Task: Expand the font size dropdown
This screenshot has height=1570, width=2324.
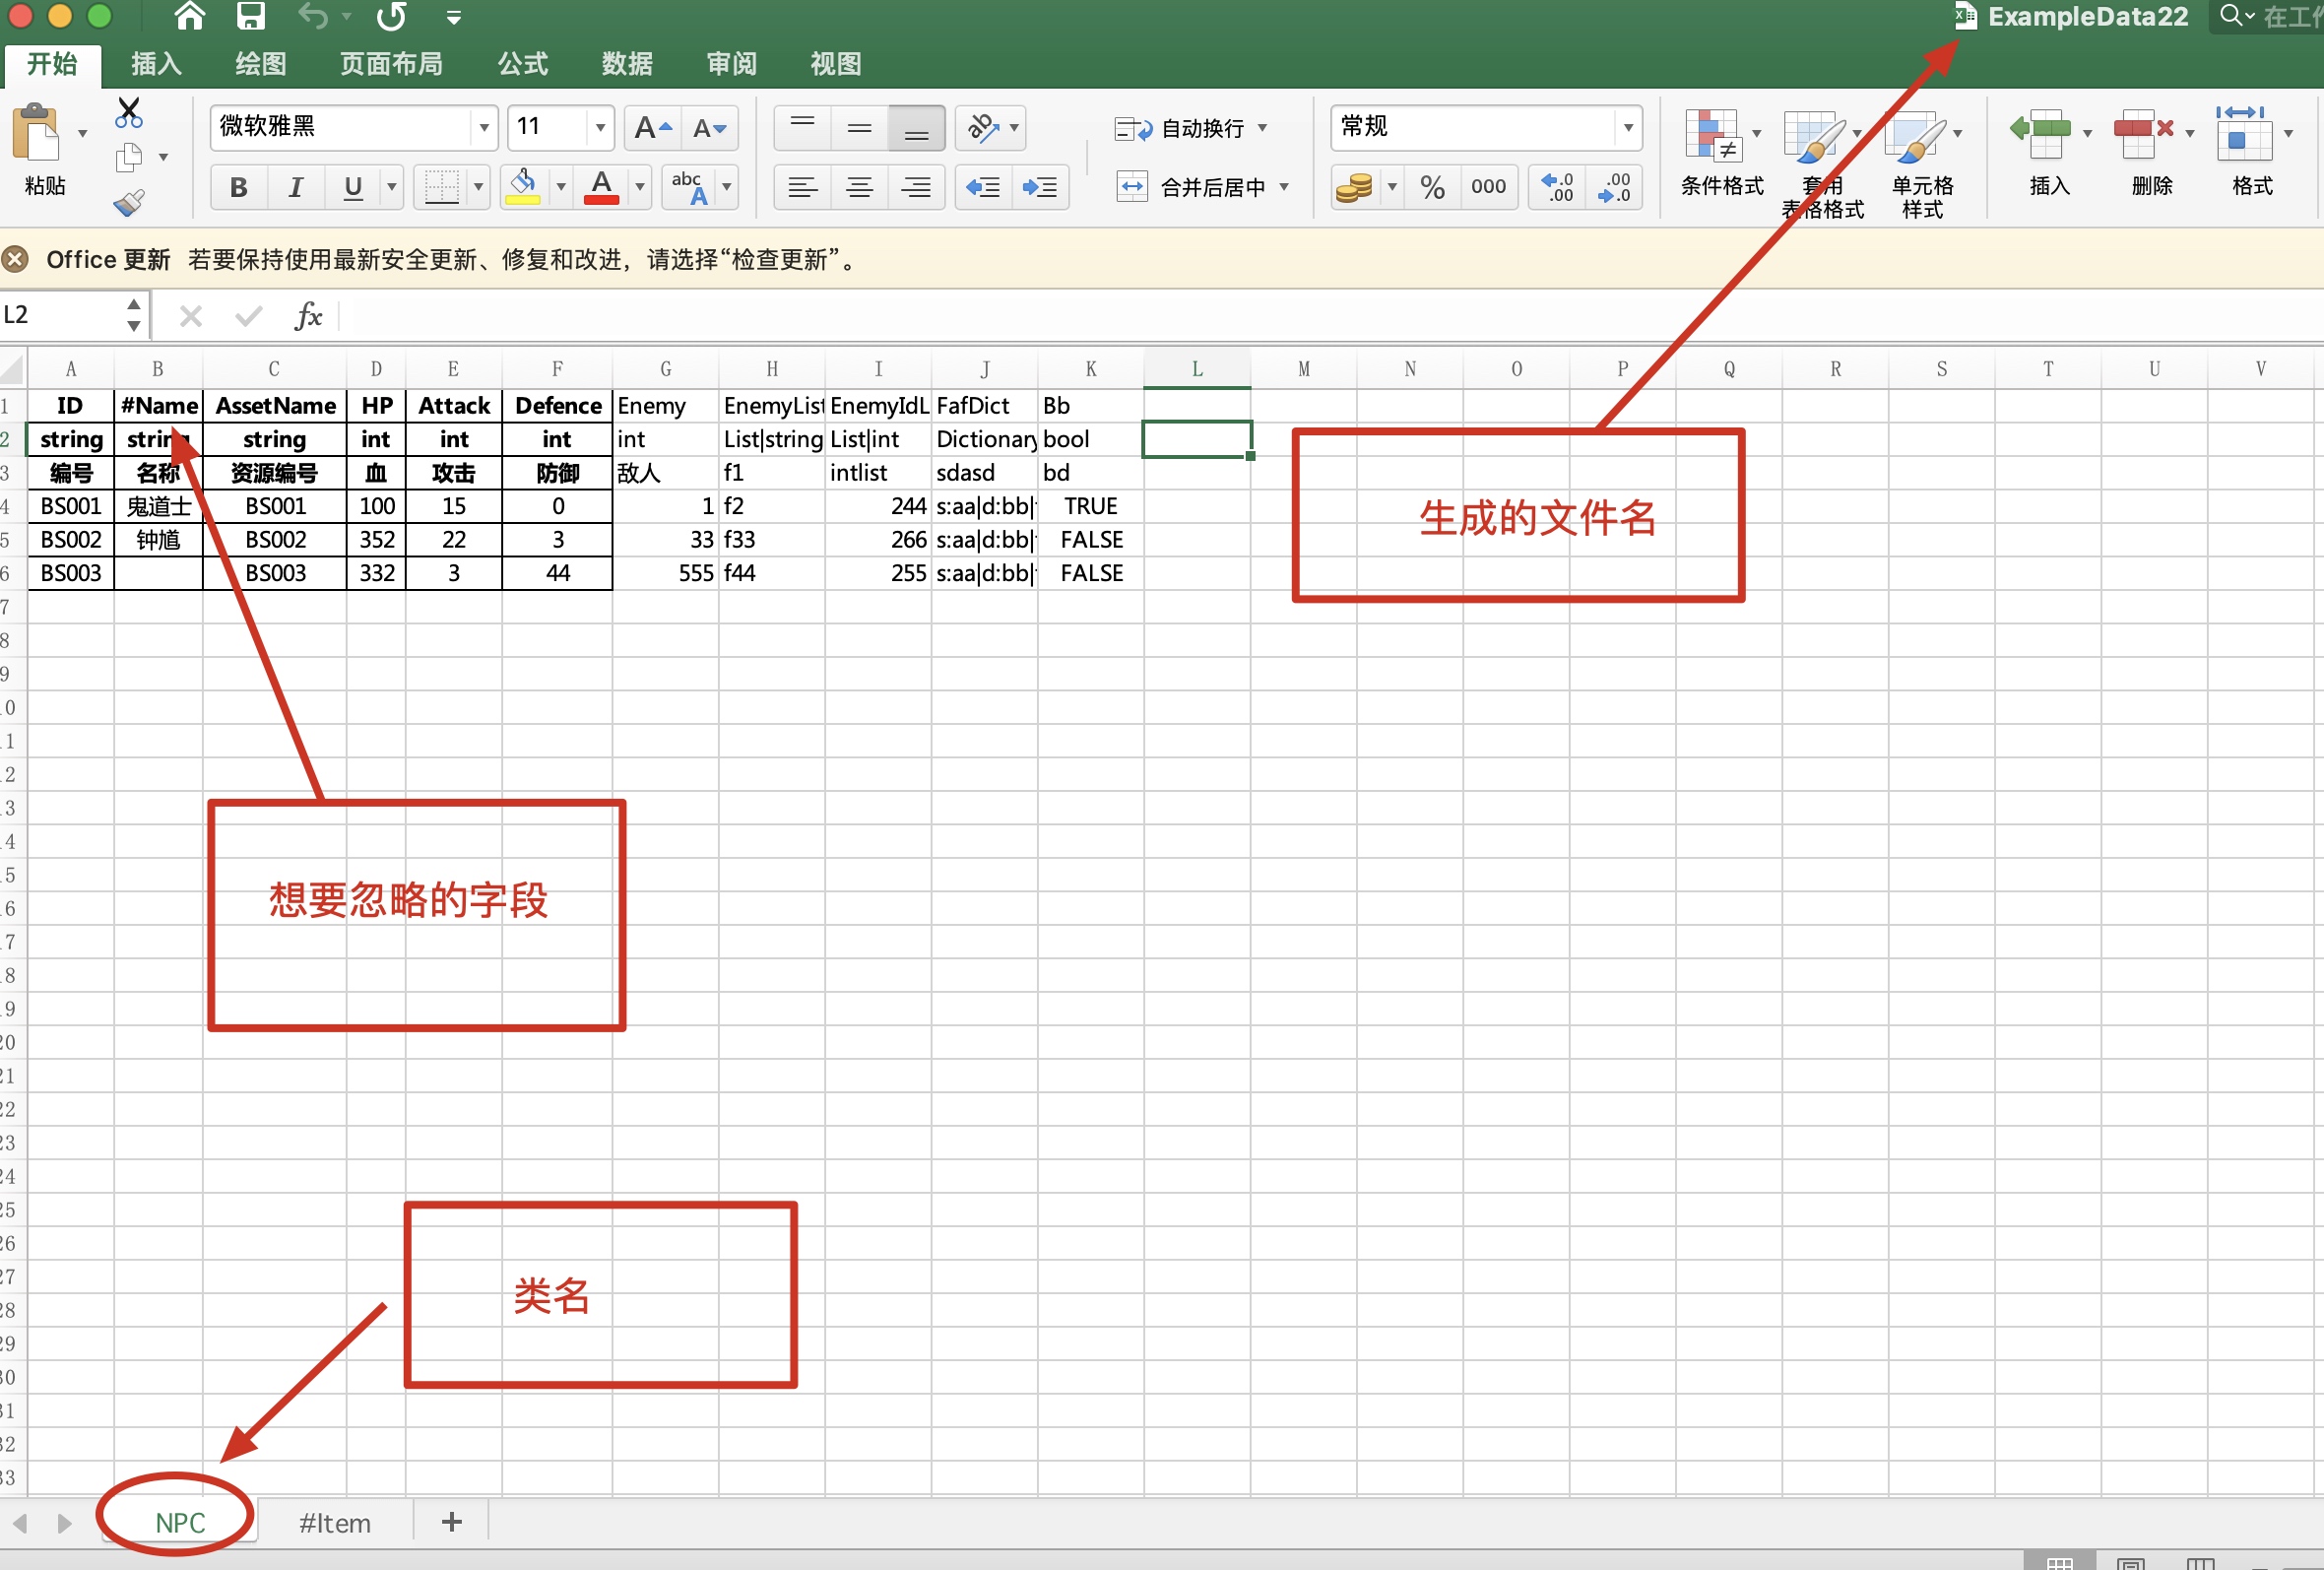Action: (x=600, y=128)
